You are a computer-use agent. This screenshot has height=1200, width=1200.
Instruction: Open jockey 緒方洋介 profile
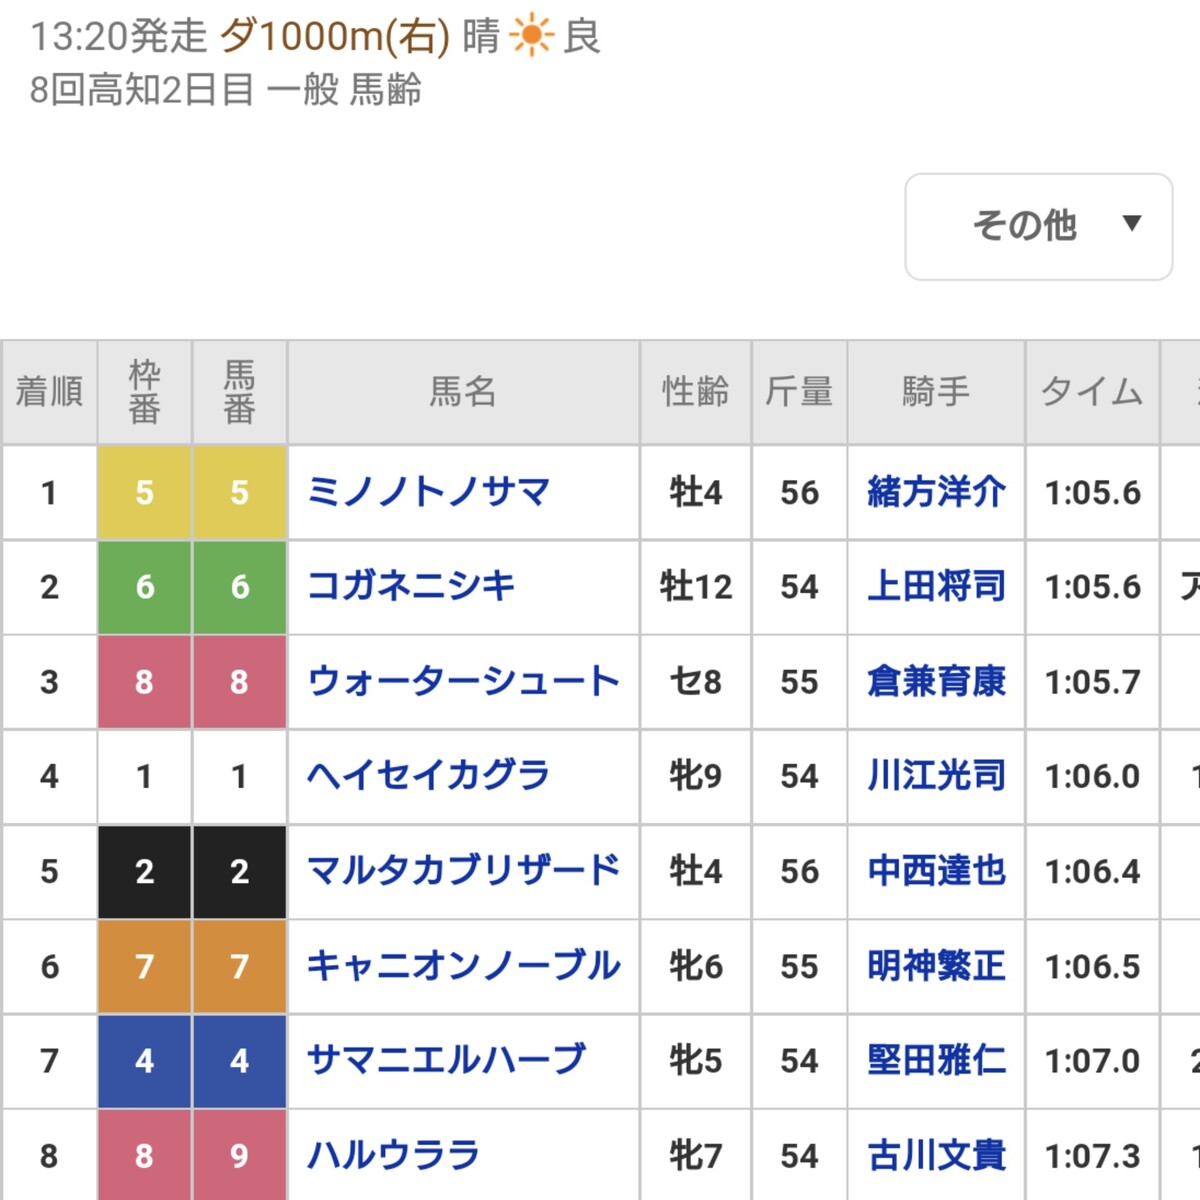[x=936, y=492]
